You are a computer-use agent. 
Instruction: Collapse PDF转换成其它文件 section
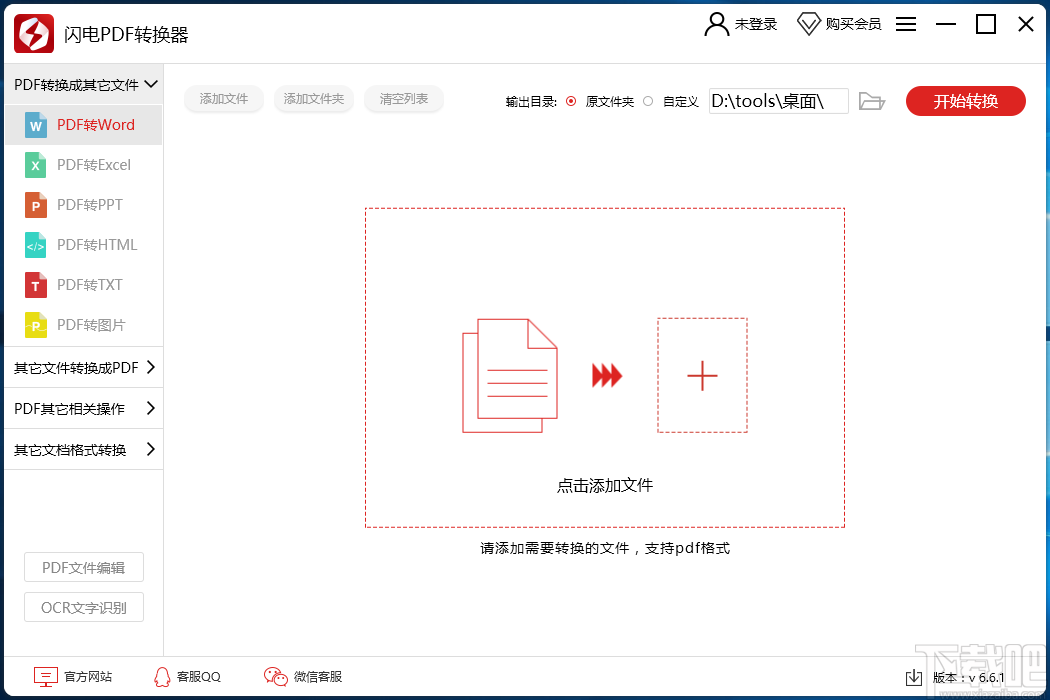point(80,84)
